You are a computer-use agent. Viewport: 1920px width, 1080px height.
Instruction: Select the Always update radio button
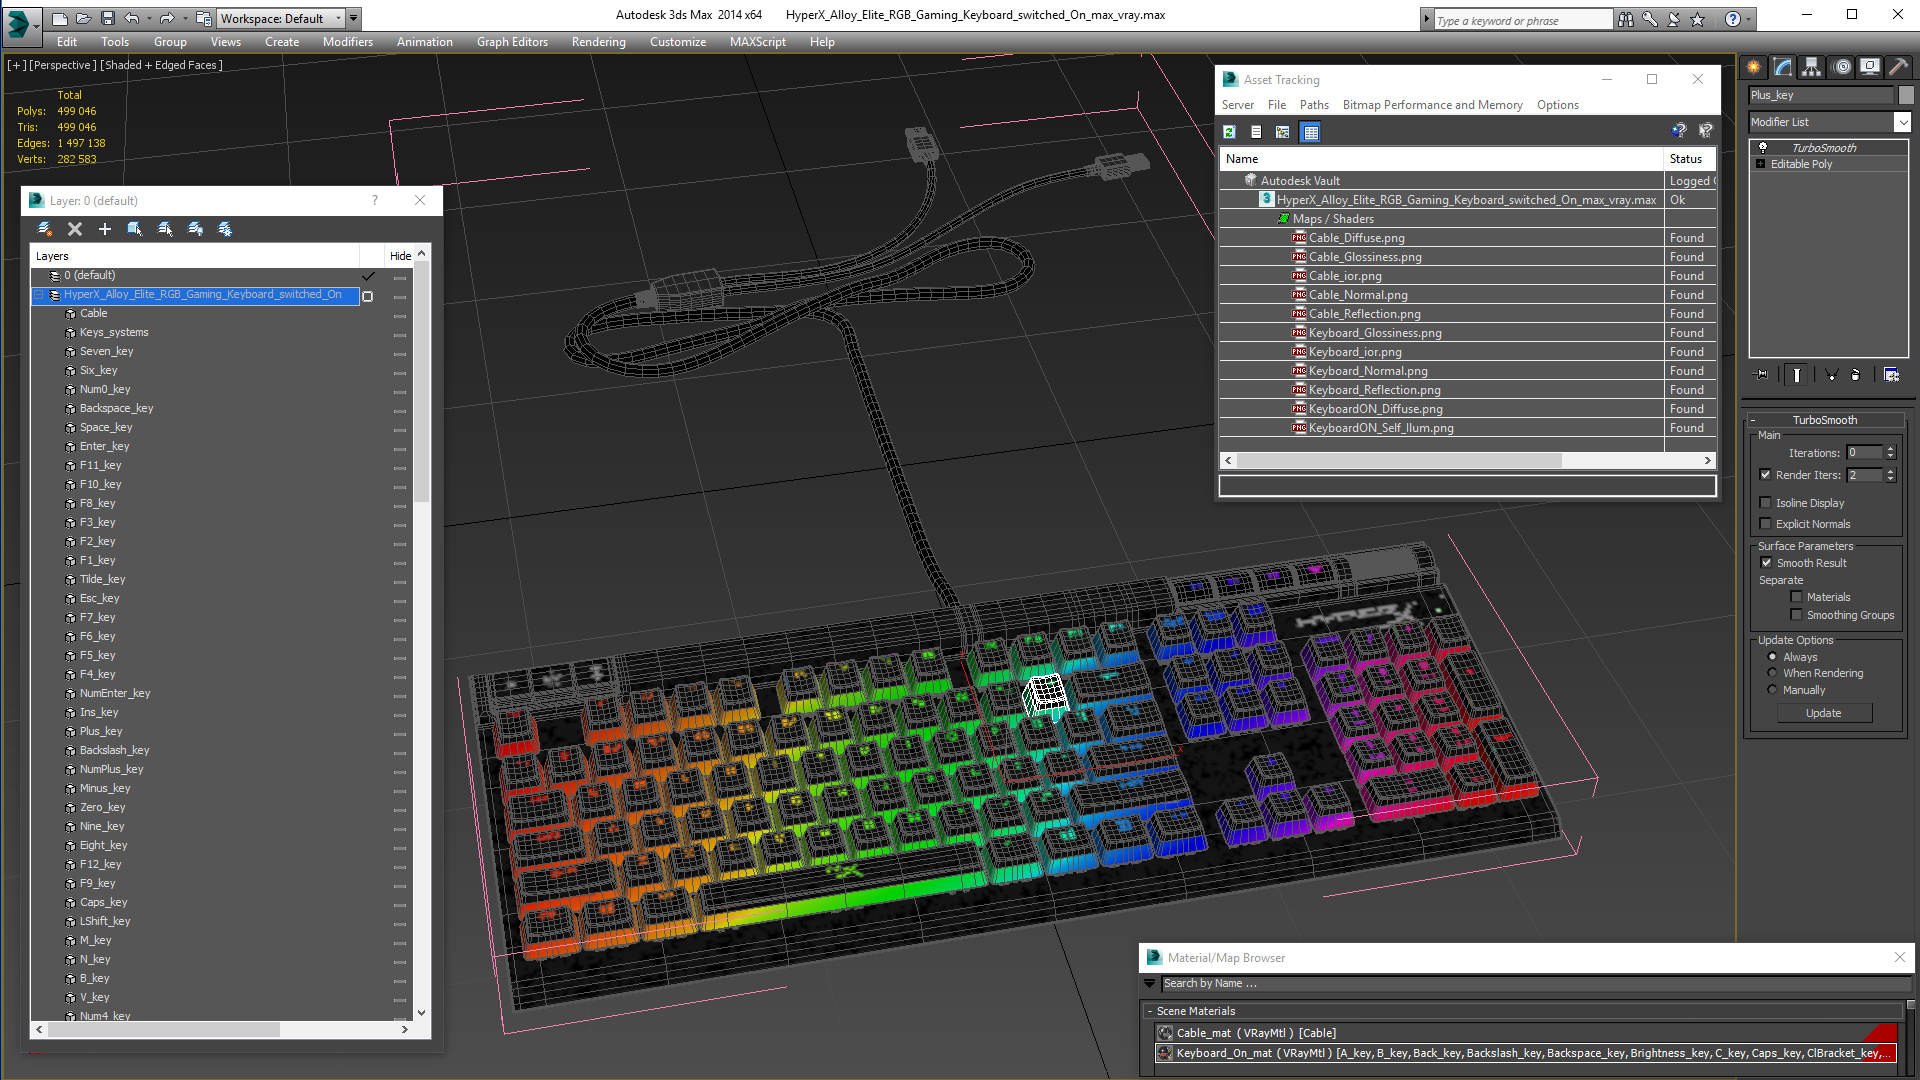click(1773, 657)
